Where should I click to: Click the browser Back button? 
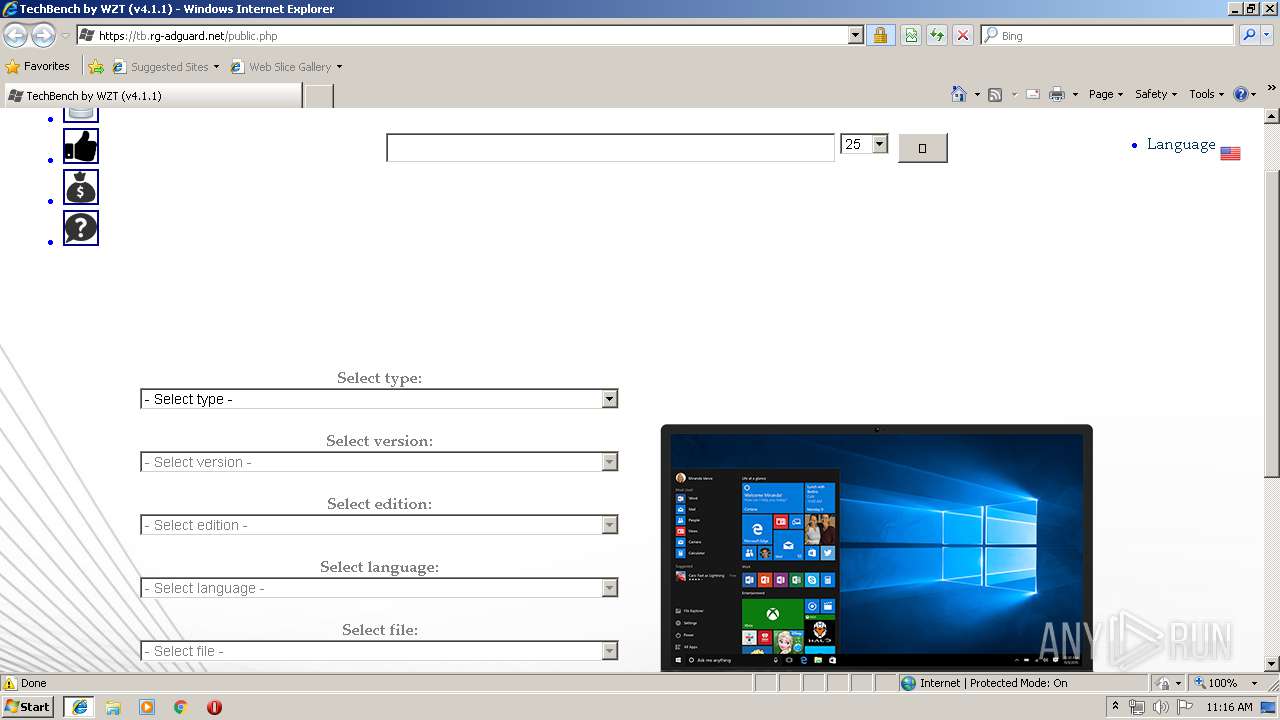tap(15, 36)
